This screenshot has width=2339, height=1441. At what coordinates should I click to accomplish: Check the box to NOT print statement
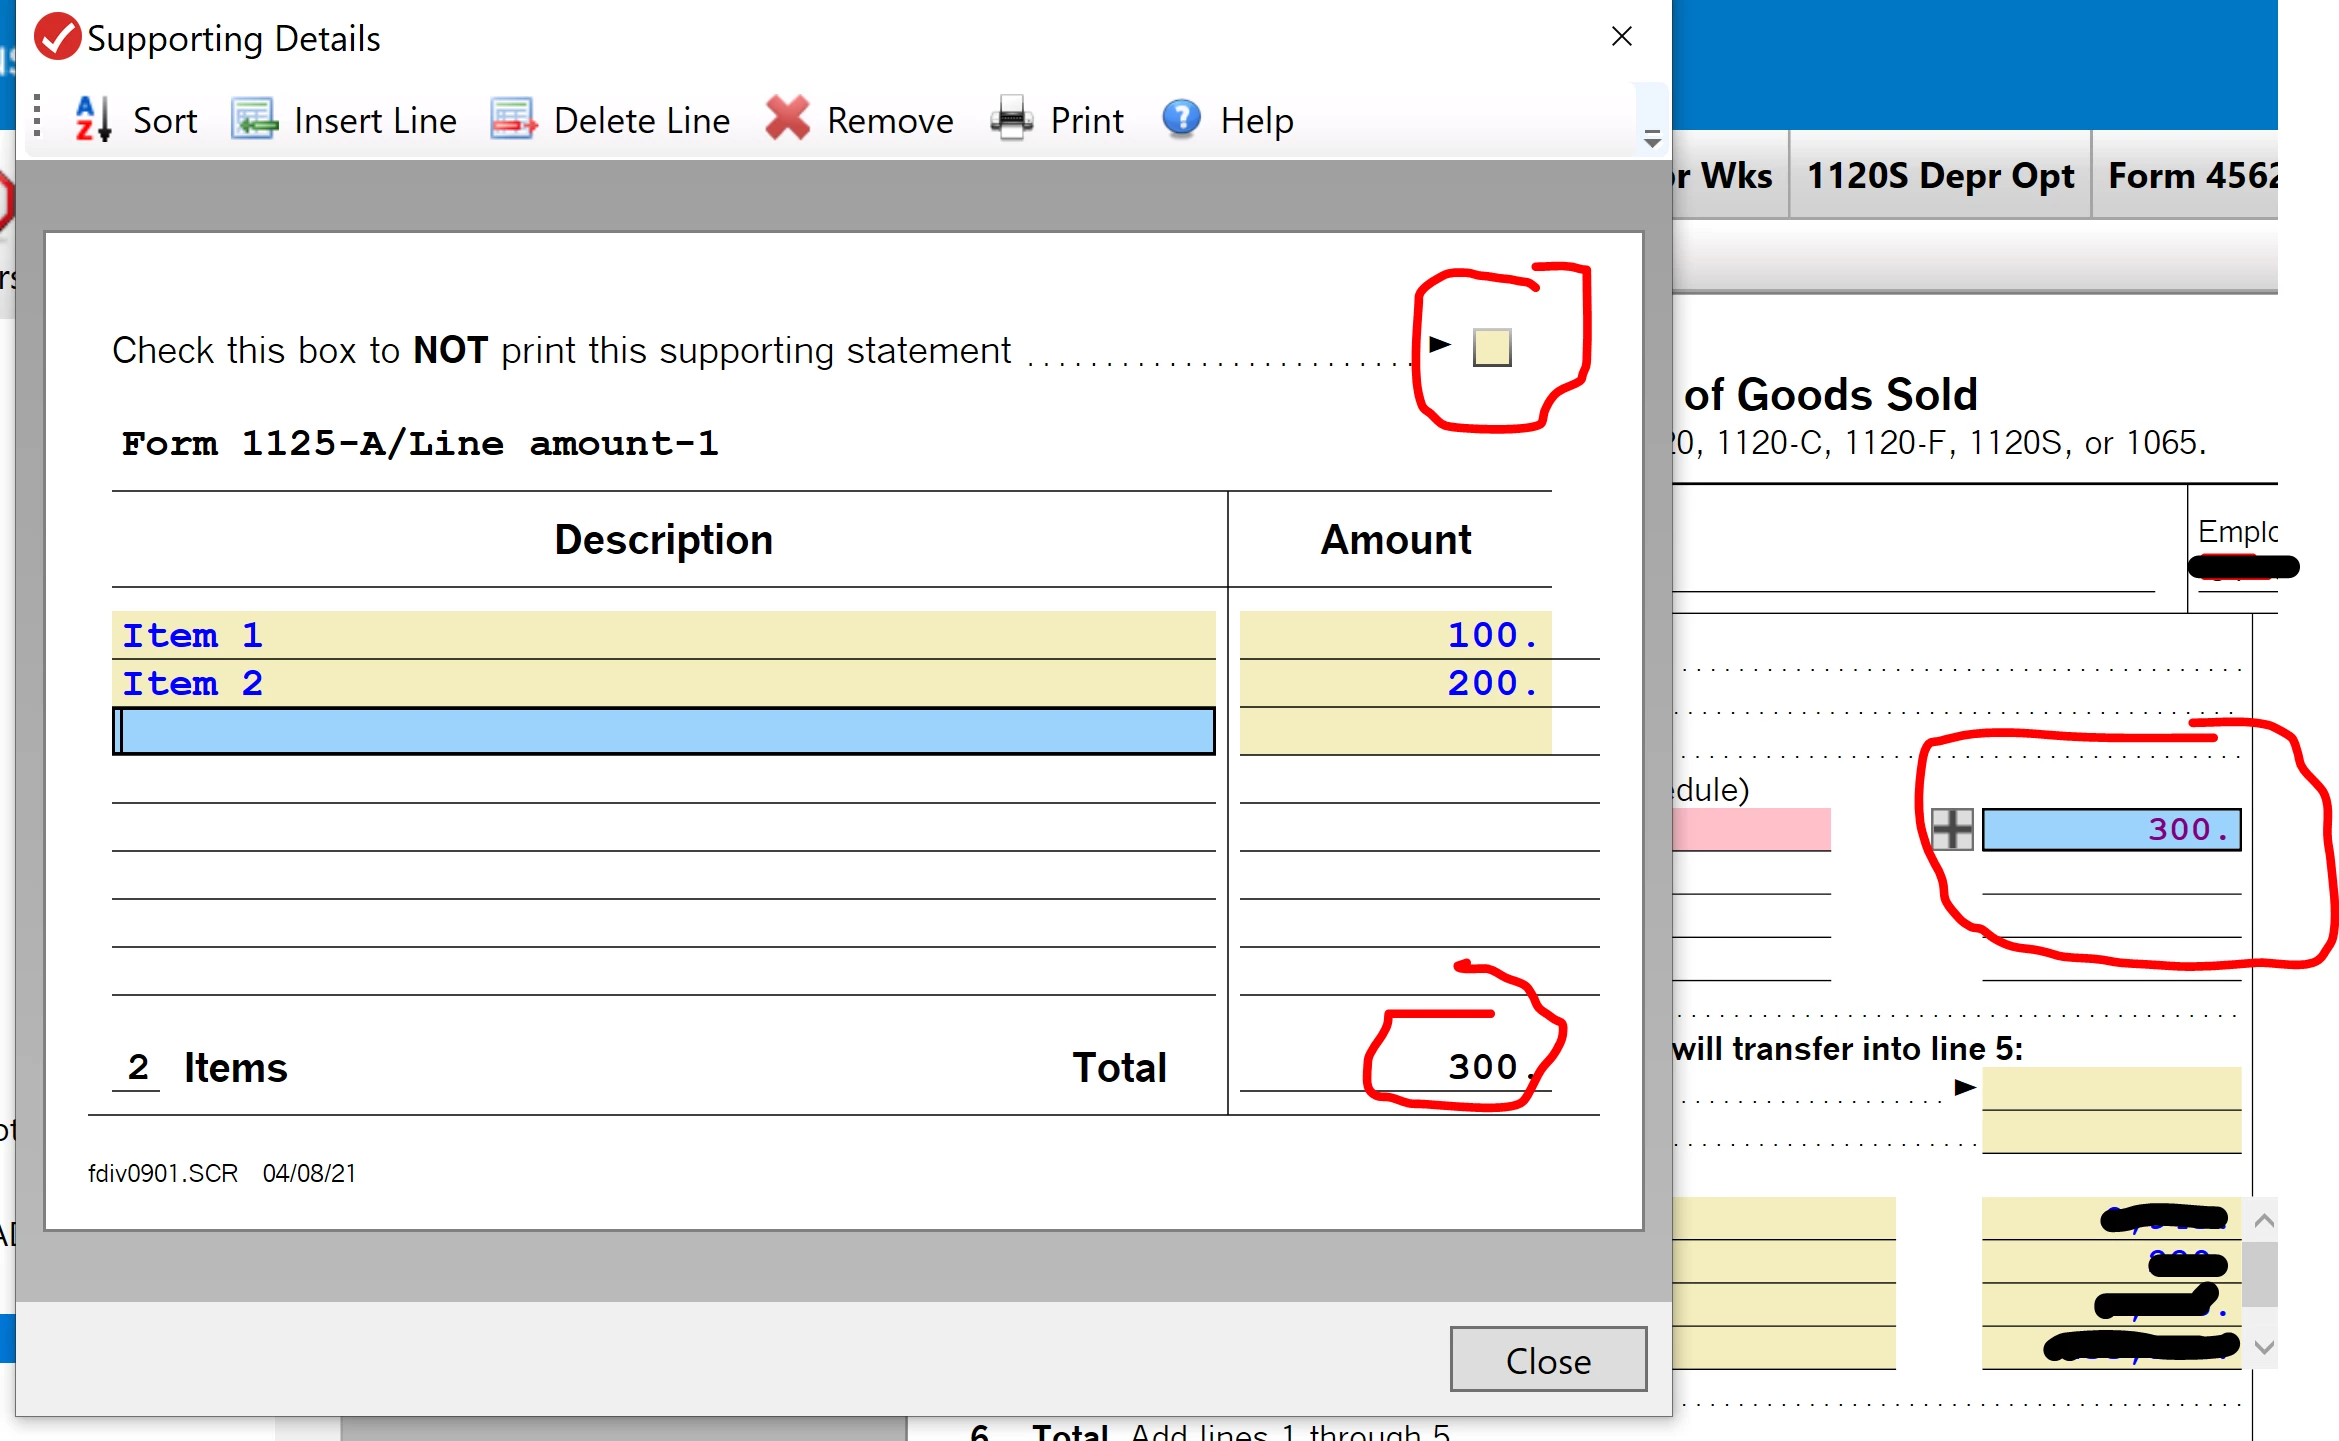pyautogui.click(x=1491, y=347)
